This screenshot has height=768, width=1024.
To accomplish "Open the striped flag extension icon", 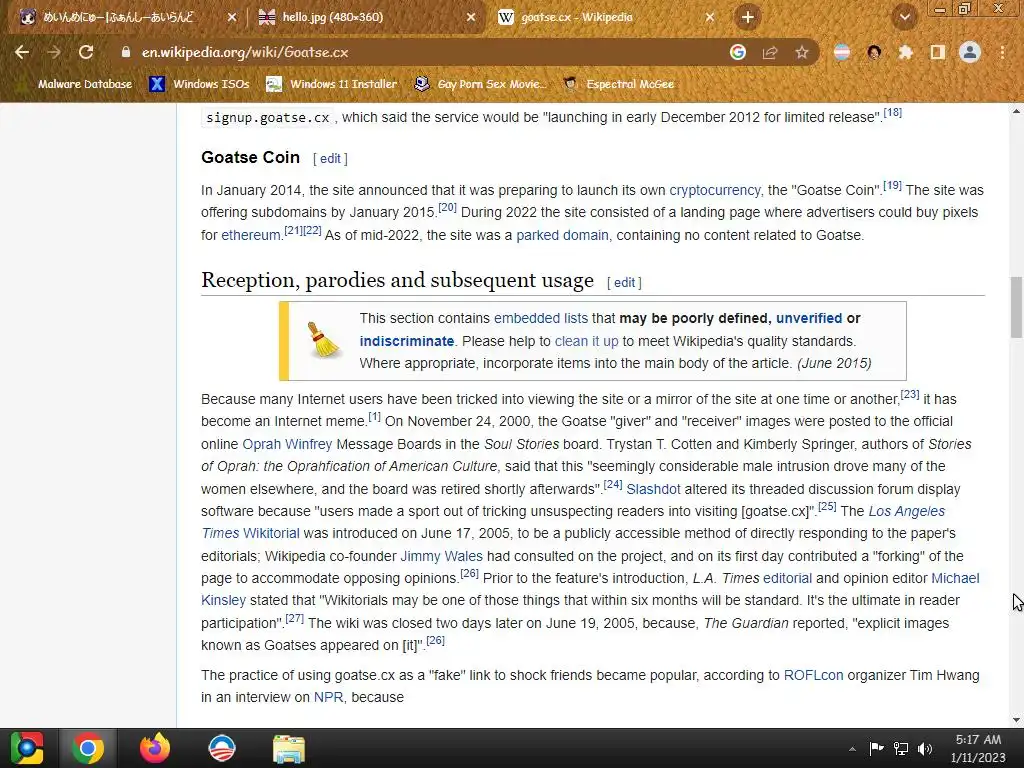I will coord(842,52).
